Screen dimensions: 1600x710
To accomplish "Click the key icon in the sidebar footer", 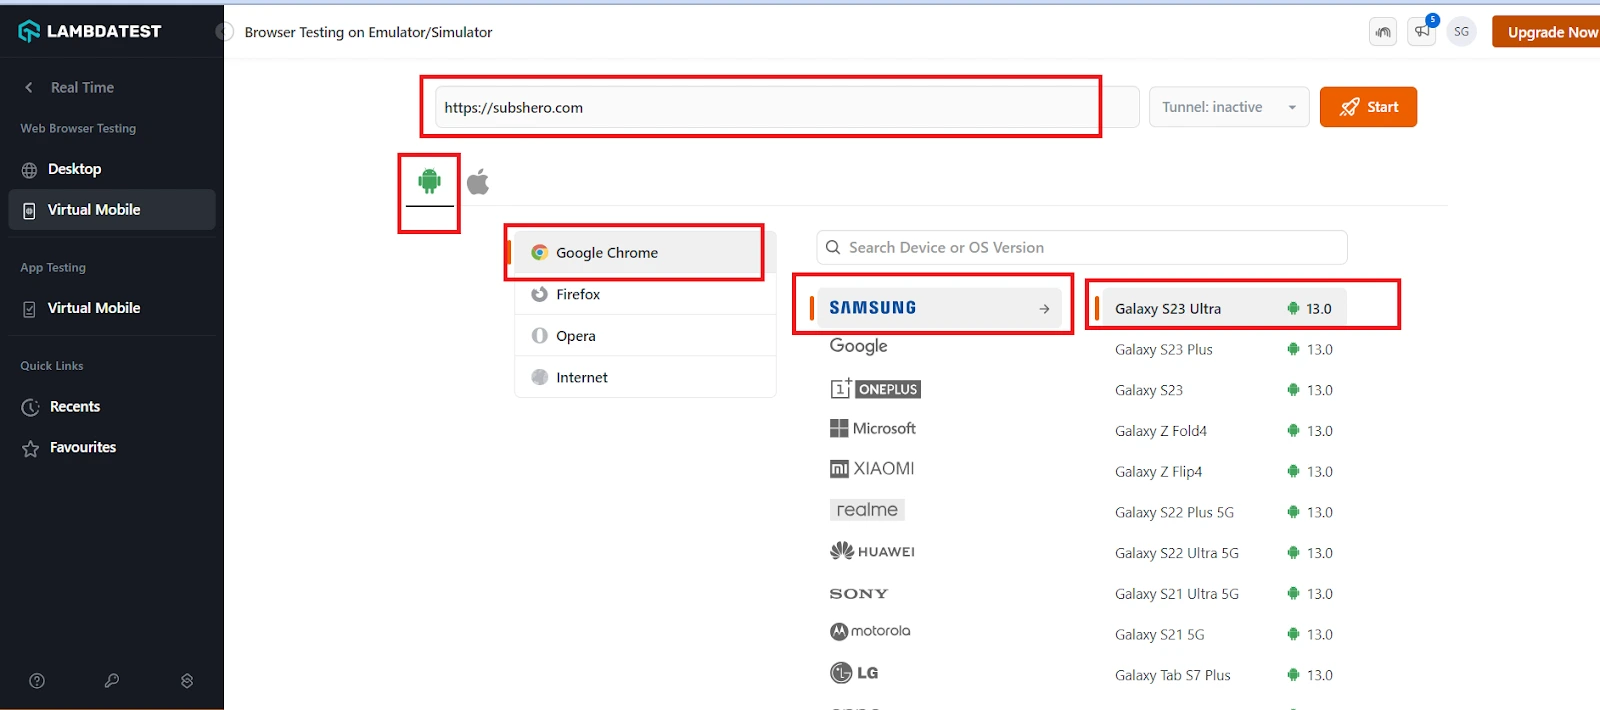I will point(112,681).
